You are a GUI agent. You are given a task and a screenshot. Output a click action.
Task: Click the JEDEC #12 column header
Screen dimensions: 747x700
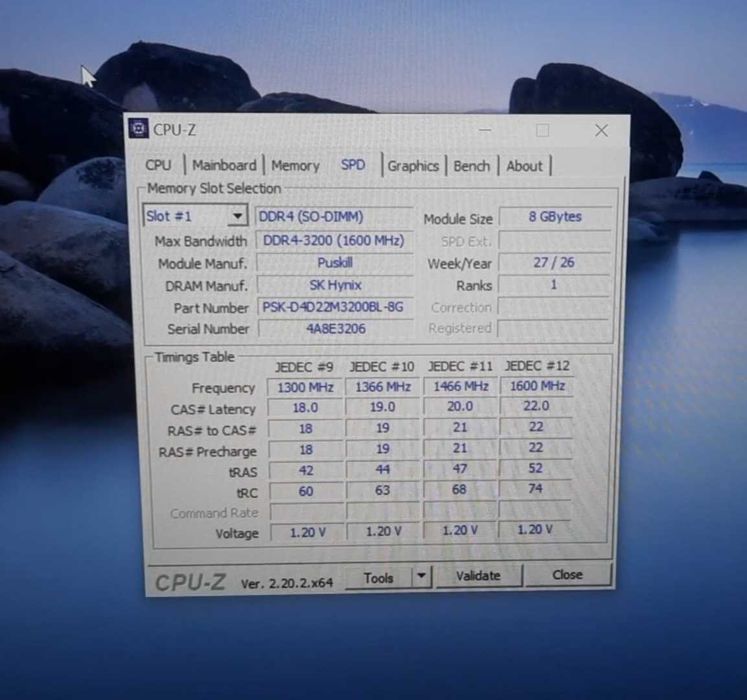[x=537, y=365]
